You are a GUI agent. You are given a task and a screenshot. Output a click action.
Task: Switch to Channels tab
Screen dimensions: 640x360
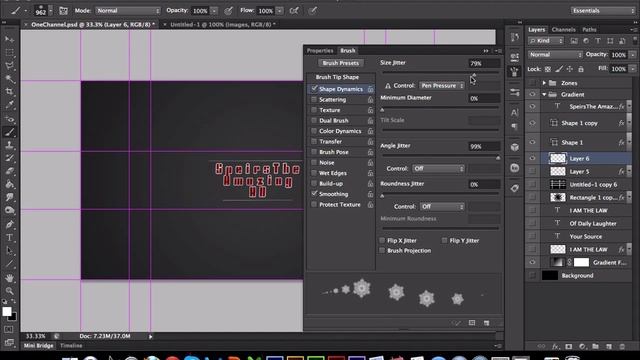563,29
